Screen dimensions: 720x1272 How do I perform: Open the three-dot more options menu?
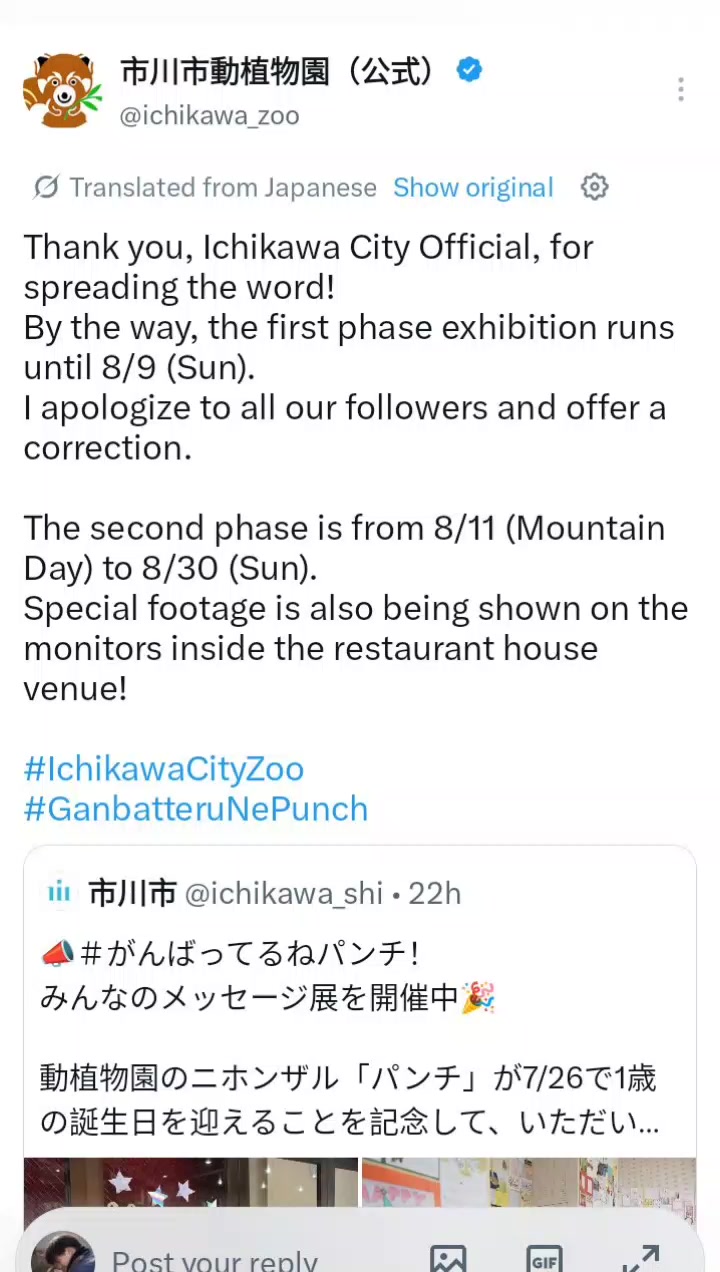(x=680, y=90)
